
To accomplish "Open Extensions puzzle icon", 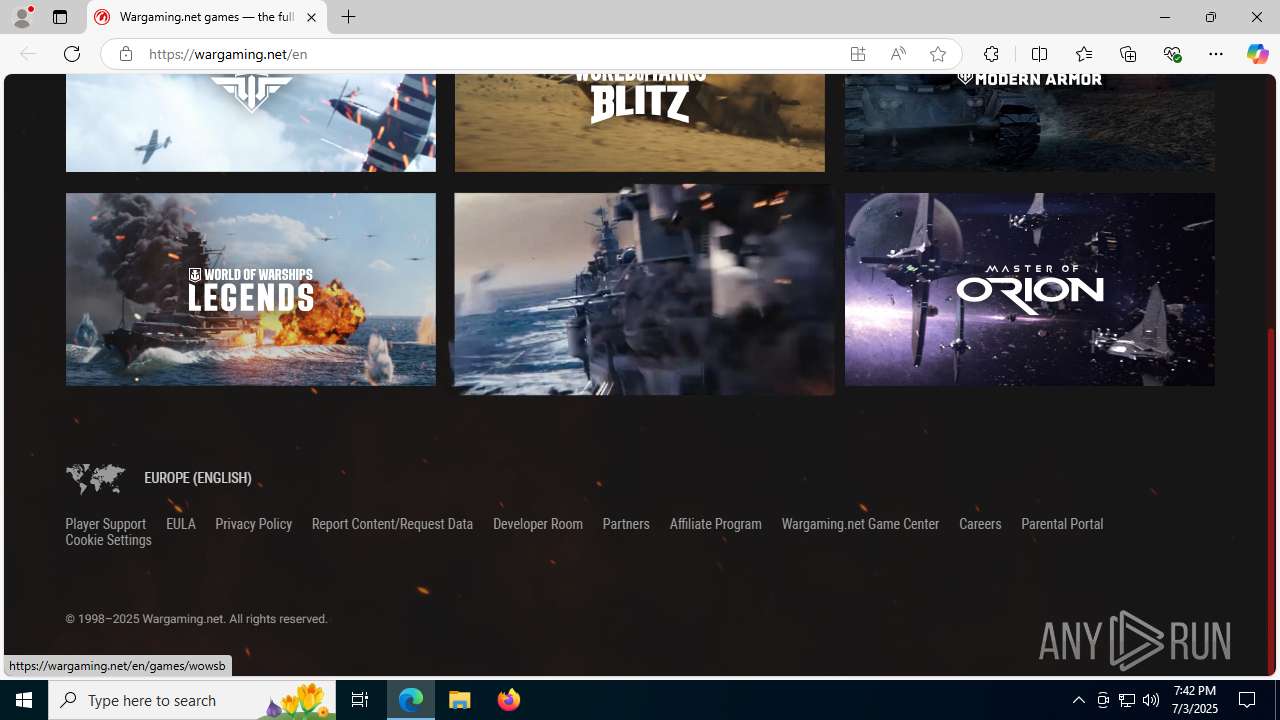I will click(x=991, y=54).
